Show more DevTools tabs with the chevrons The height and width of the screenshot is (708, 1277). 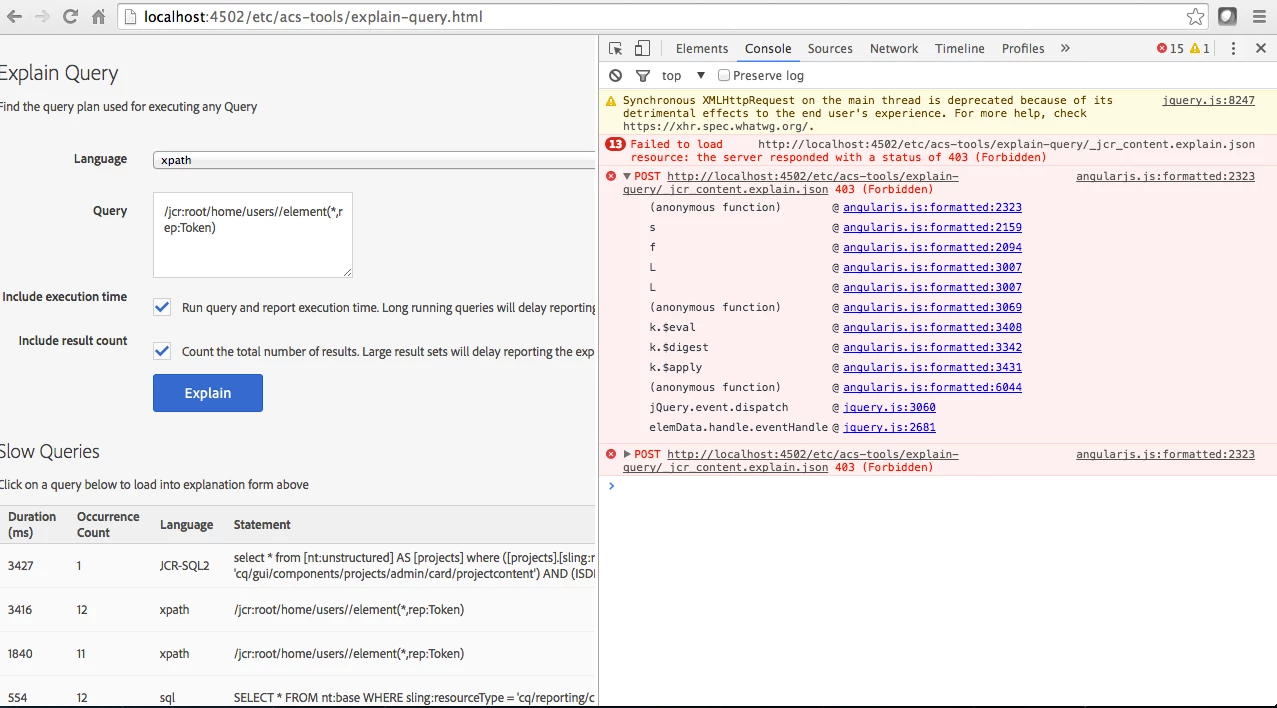pos(1065,48)
